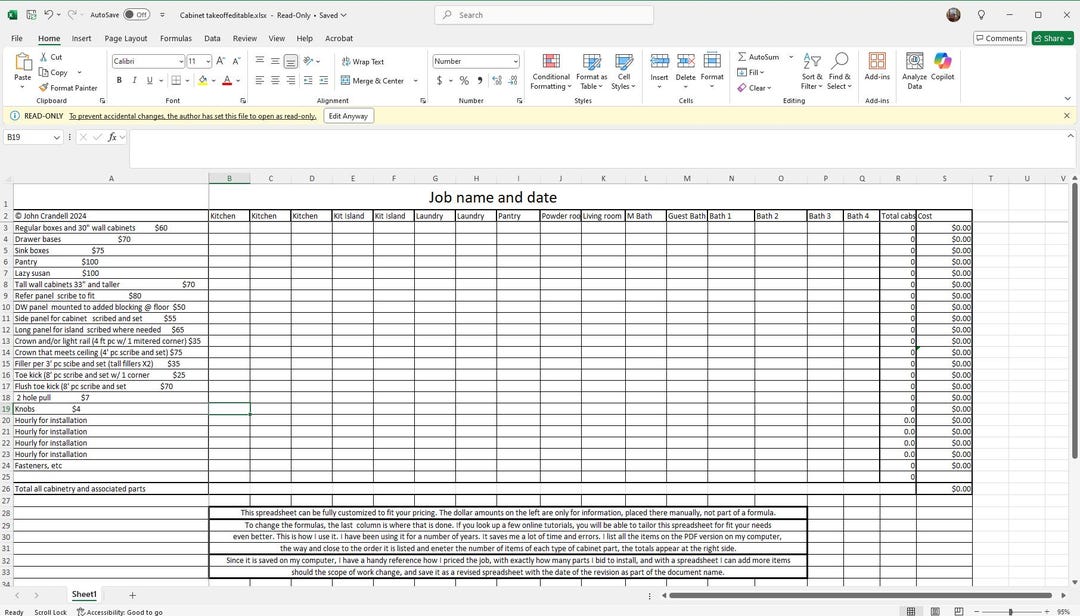Expand the Name Box dropdown

pos(56,137)
